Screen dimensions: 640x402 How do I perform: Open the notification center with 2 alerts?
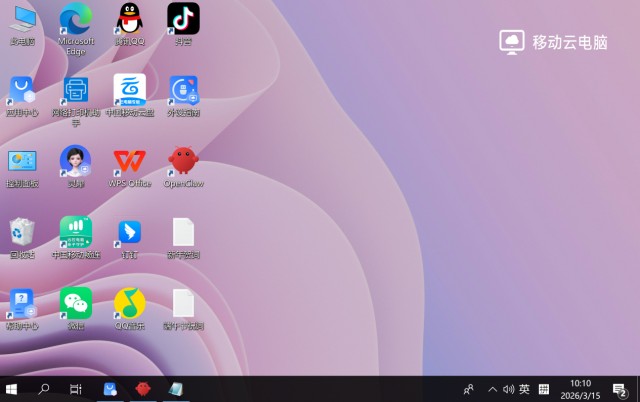[x=620, y=389]
